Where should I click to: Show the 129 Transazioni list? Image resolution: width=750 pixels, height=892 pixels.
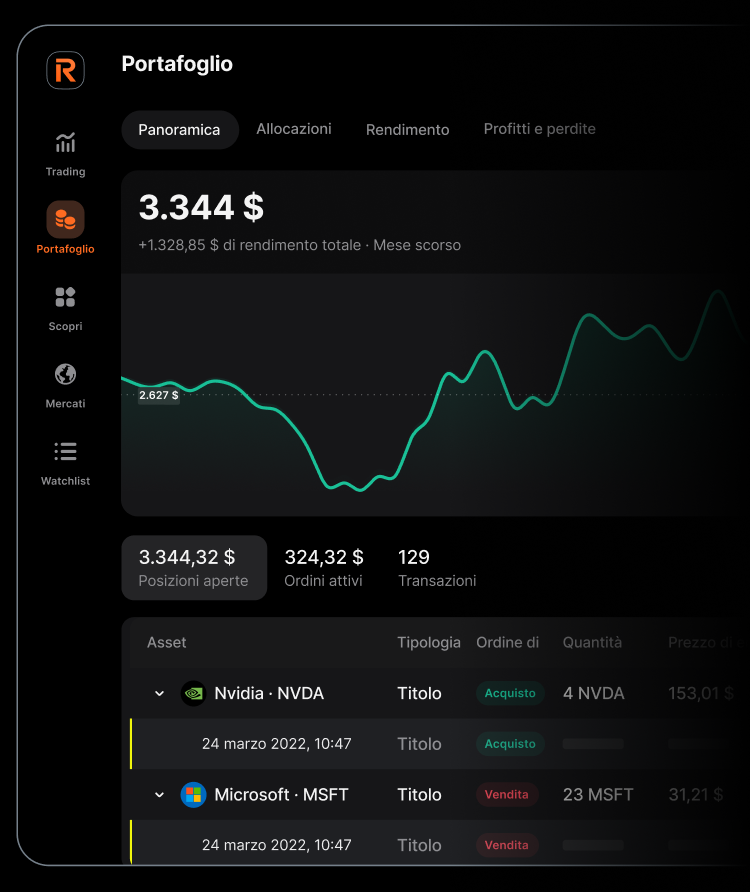pyautogui.click(x=437, y=568)
